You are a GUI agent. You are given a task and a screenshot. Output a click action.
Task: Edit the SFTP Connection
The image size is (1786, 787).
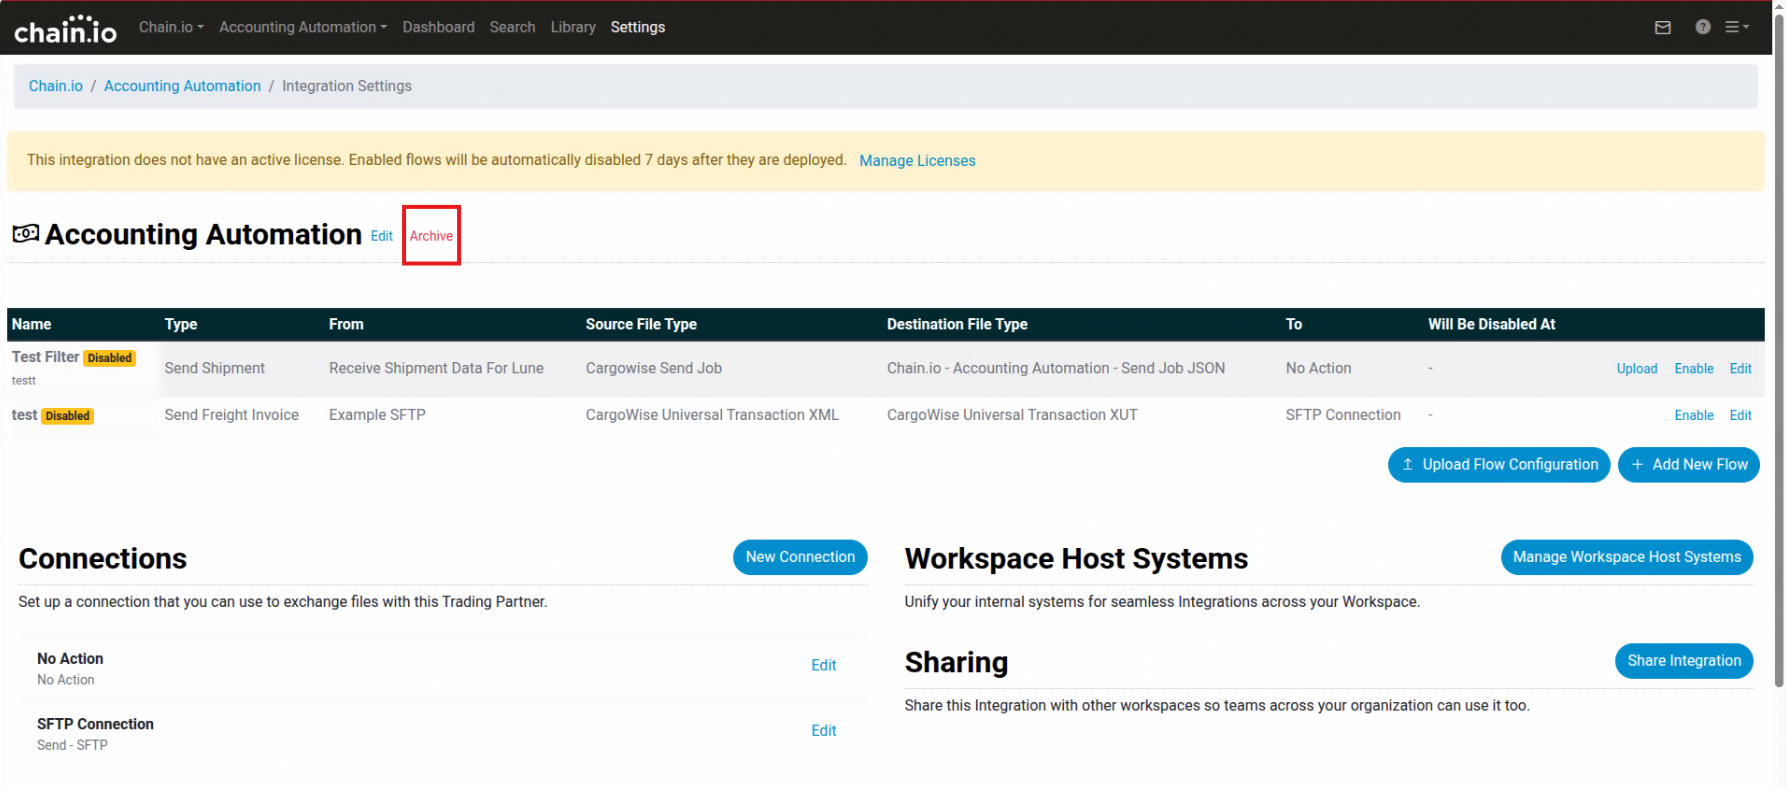[x=823, y=730]
